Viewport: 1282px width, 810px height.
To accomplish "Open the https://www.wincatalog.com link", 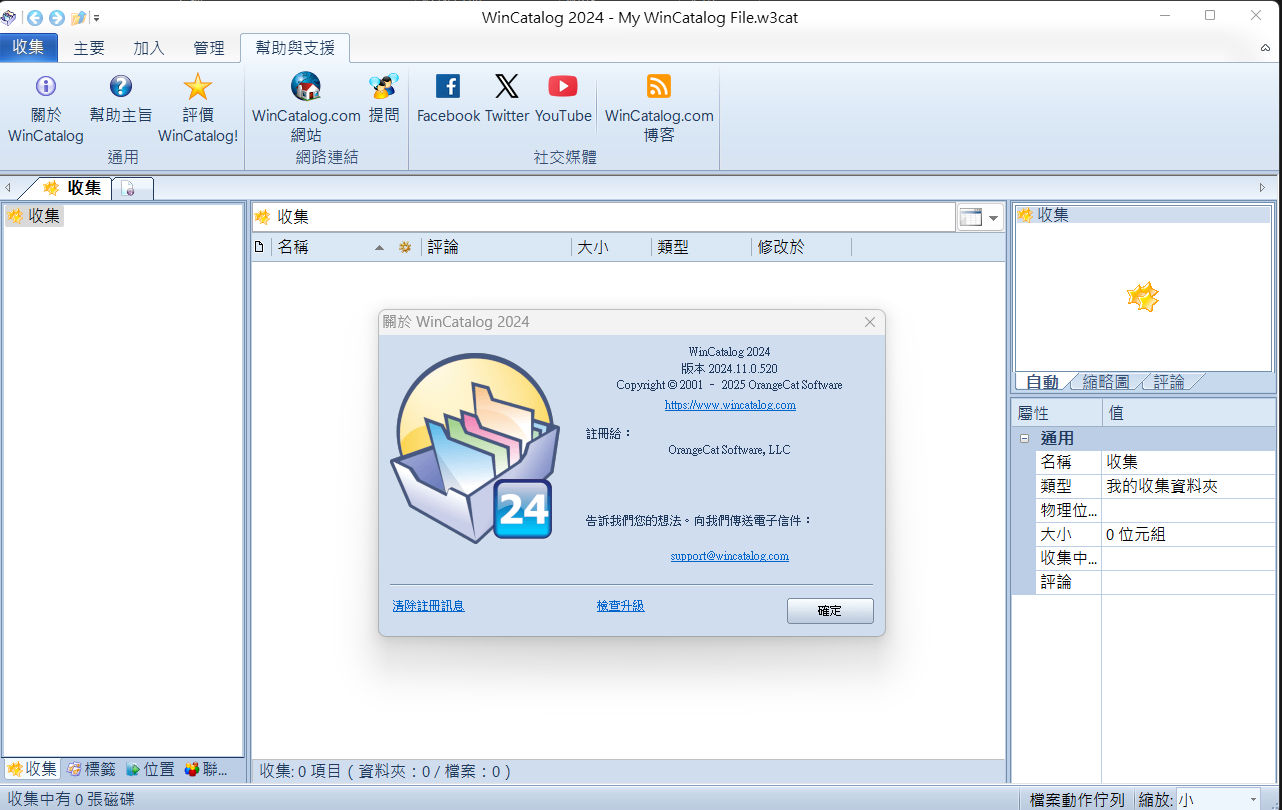I will 730,405.
